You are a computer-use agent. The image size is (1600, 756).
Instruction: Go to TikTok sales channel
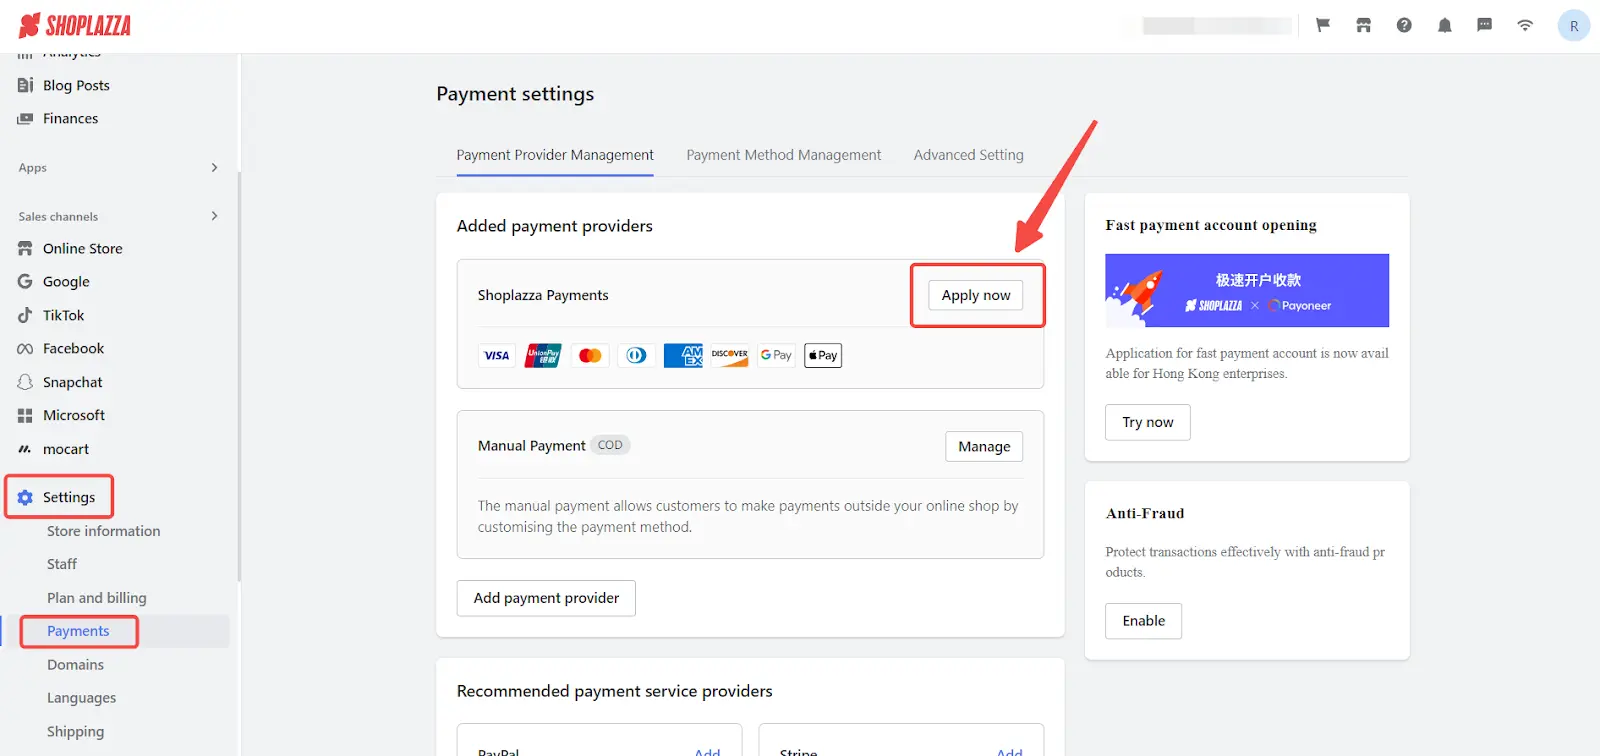tap(63, 315)
